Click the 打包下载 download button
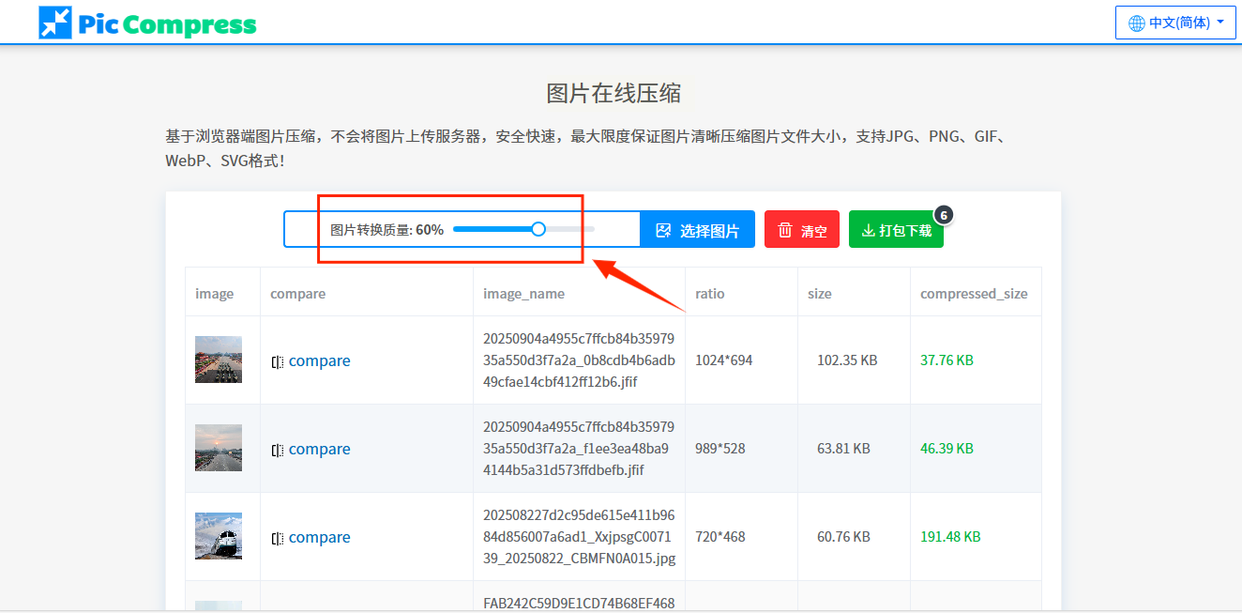Image resolution: width=1242 pixels, height=613 pixels. [x=896, y=230]
